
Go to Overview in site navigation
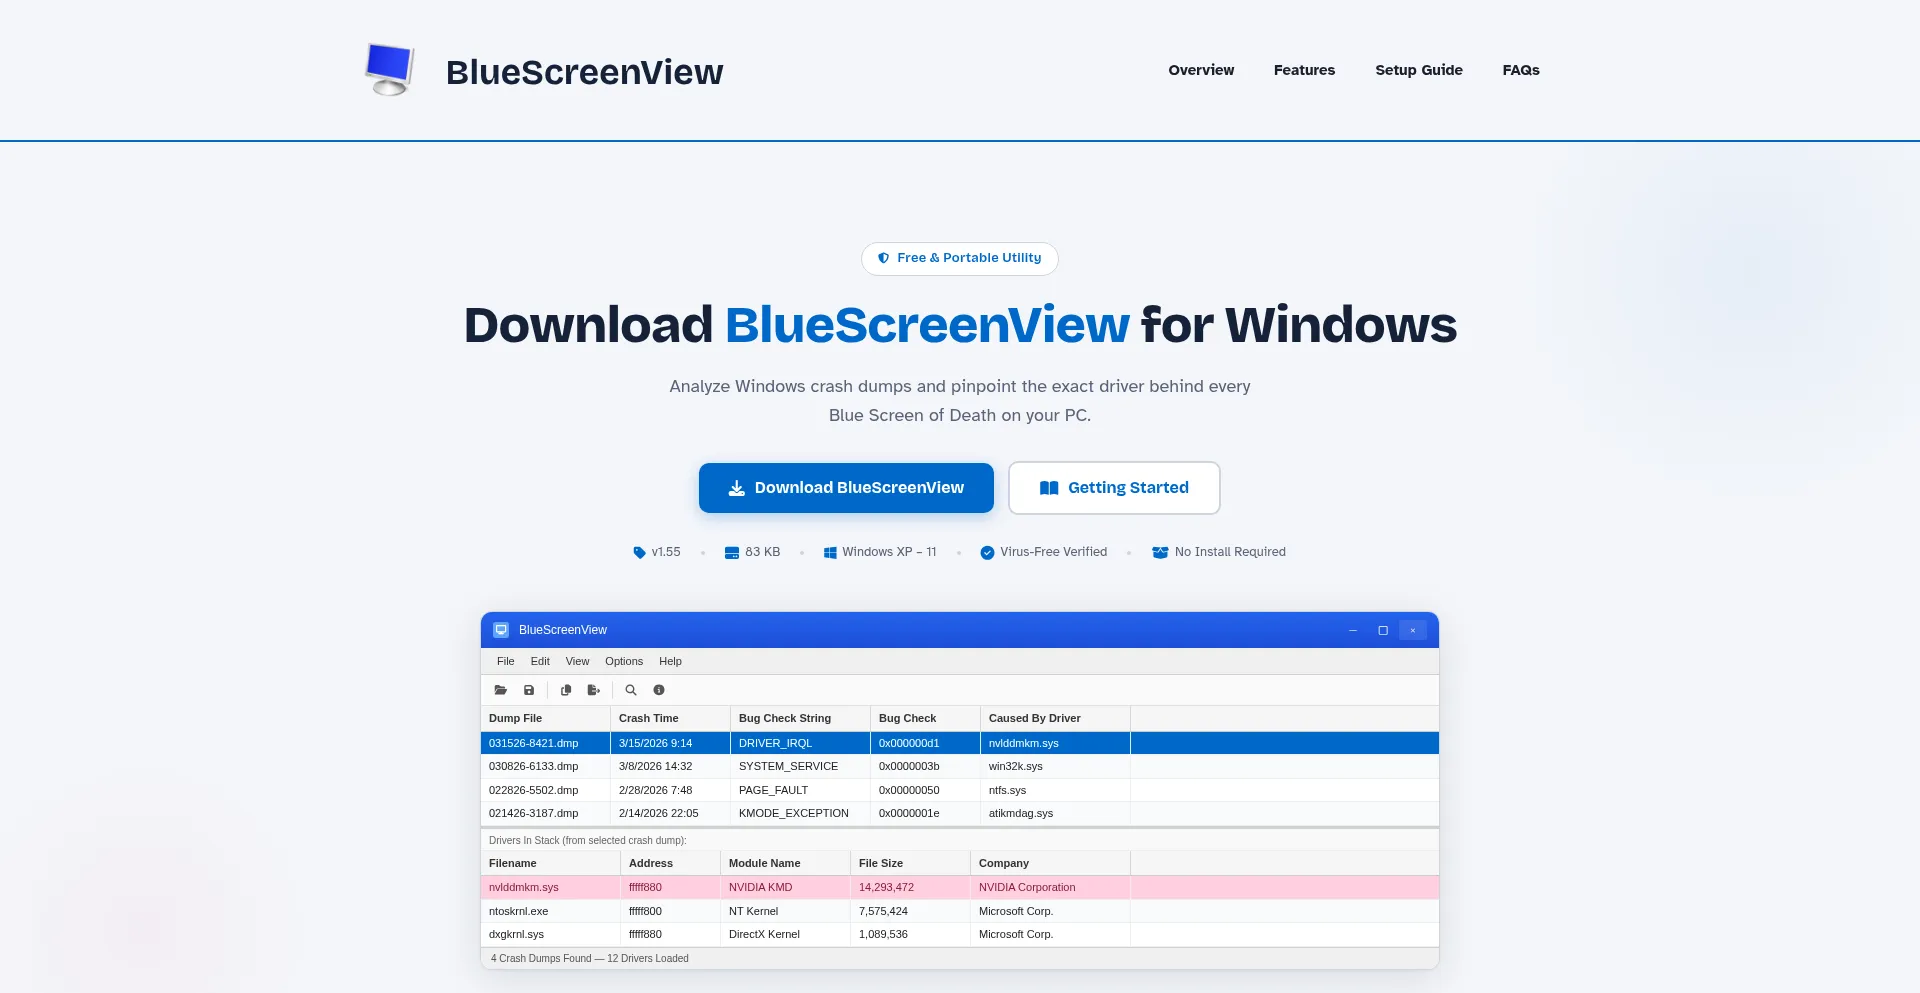(1201, 70)
